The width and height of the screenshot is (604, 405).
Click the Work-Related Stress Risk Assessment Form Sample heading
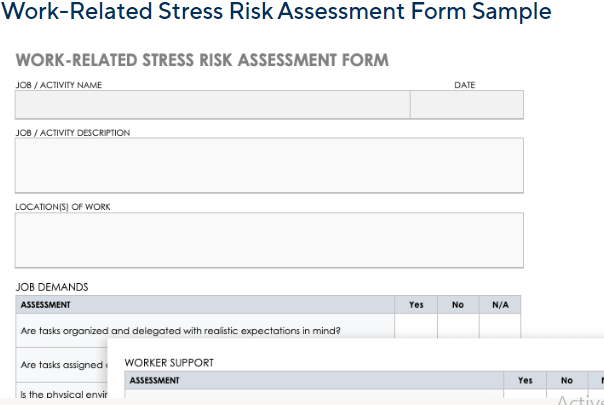point(277,11)
